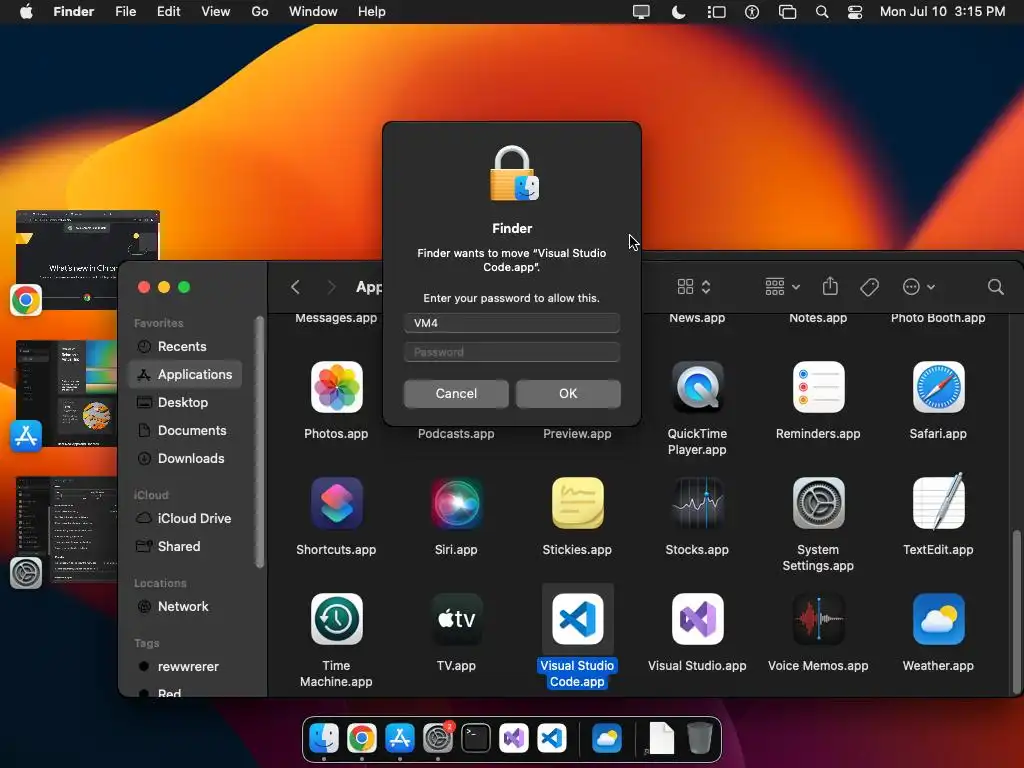1024x768 pixels.
Task: Click Cancel in the Finder password dialog
Action: coord(456,394)
